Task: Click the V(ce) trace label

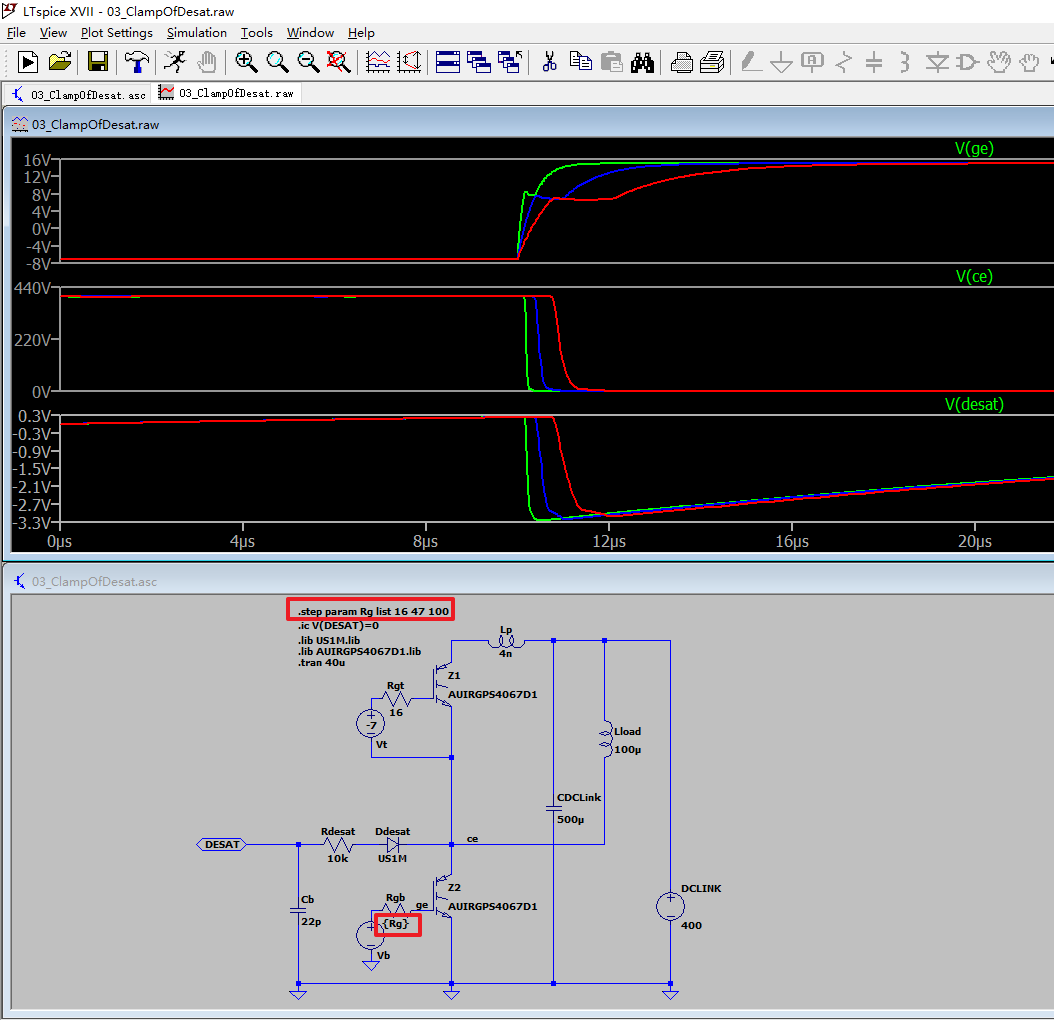Action: click(974, 276)
